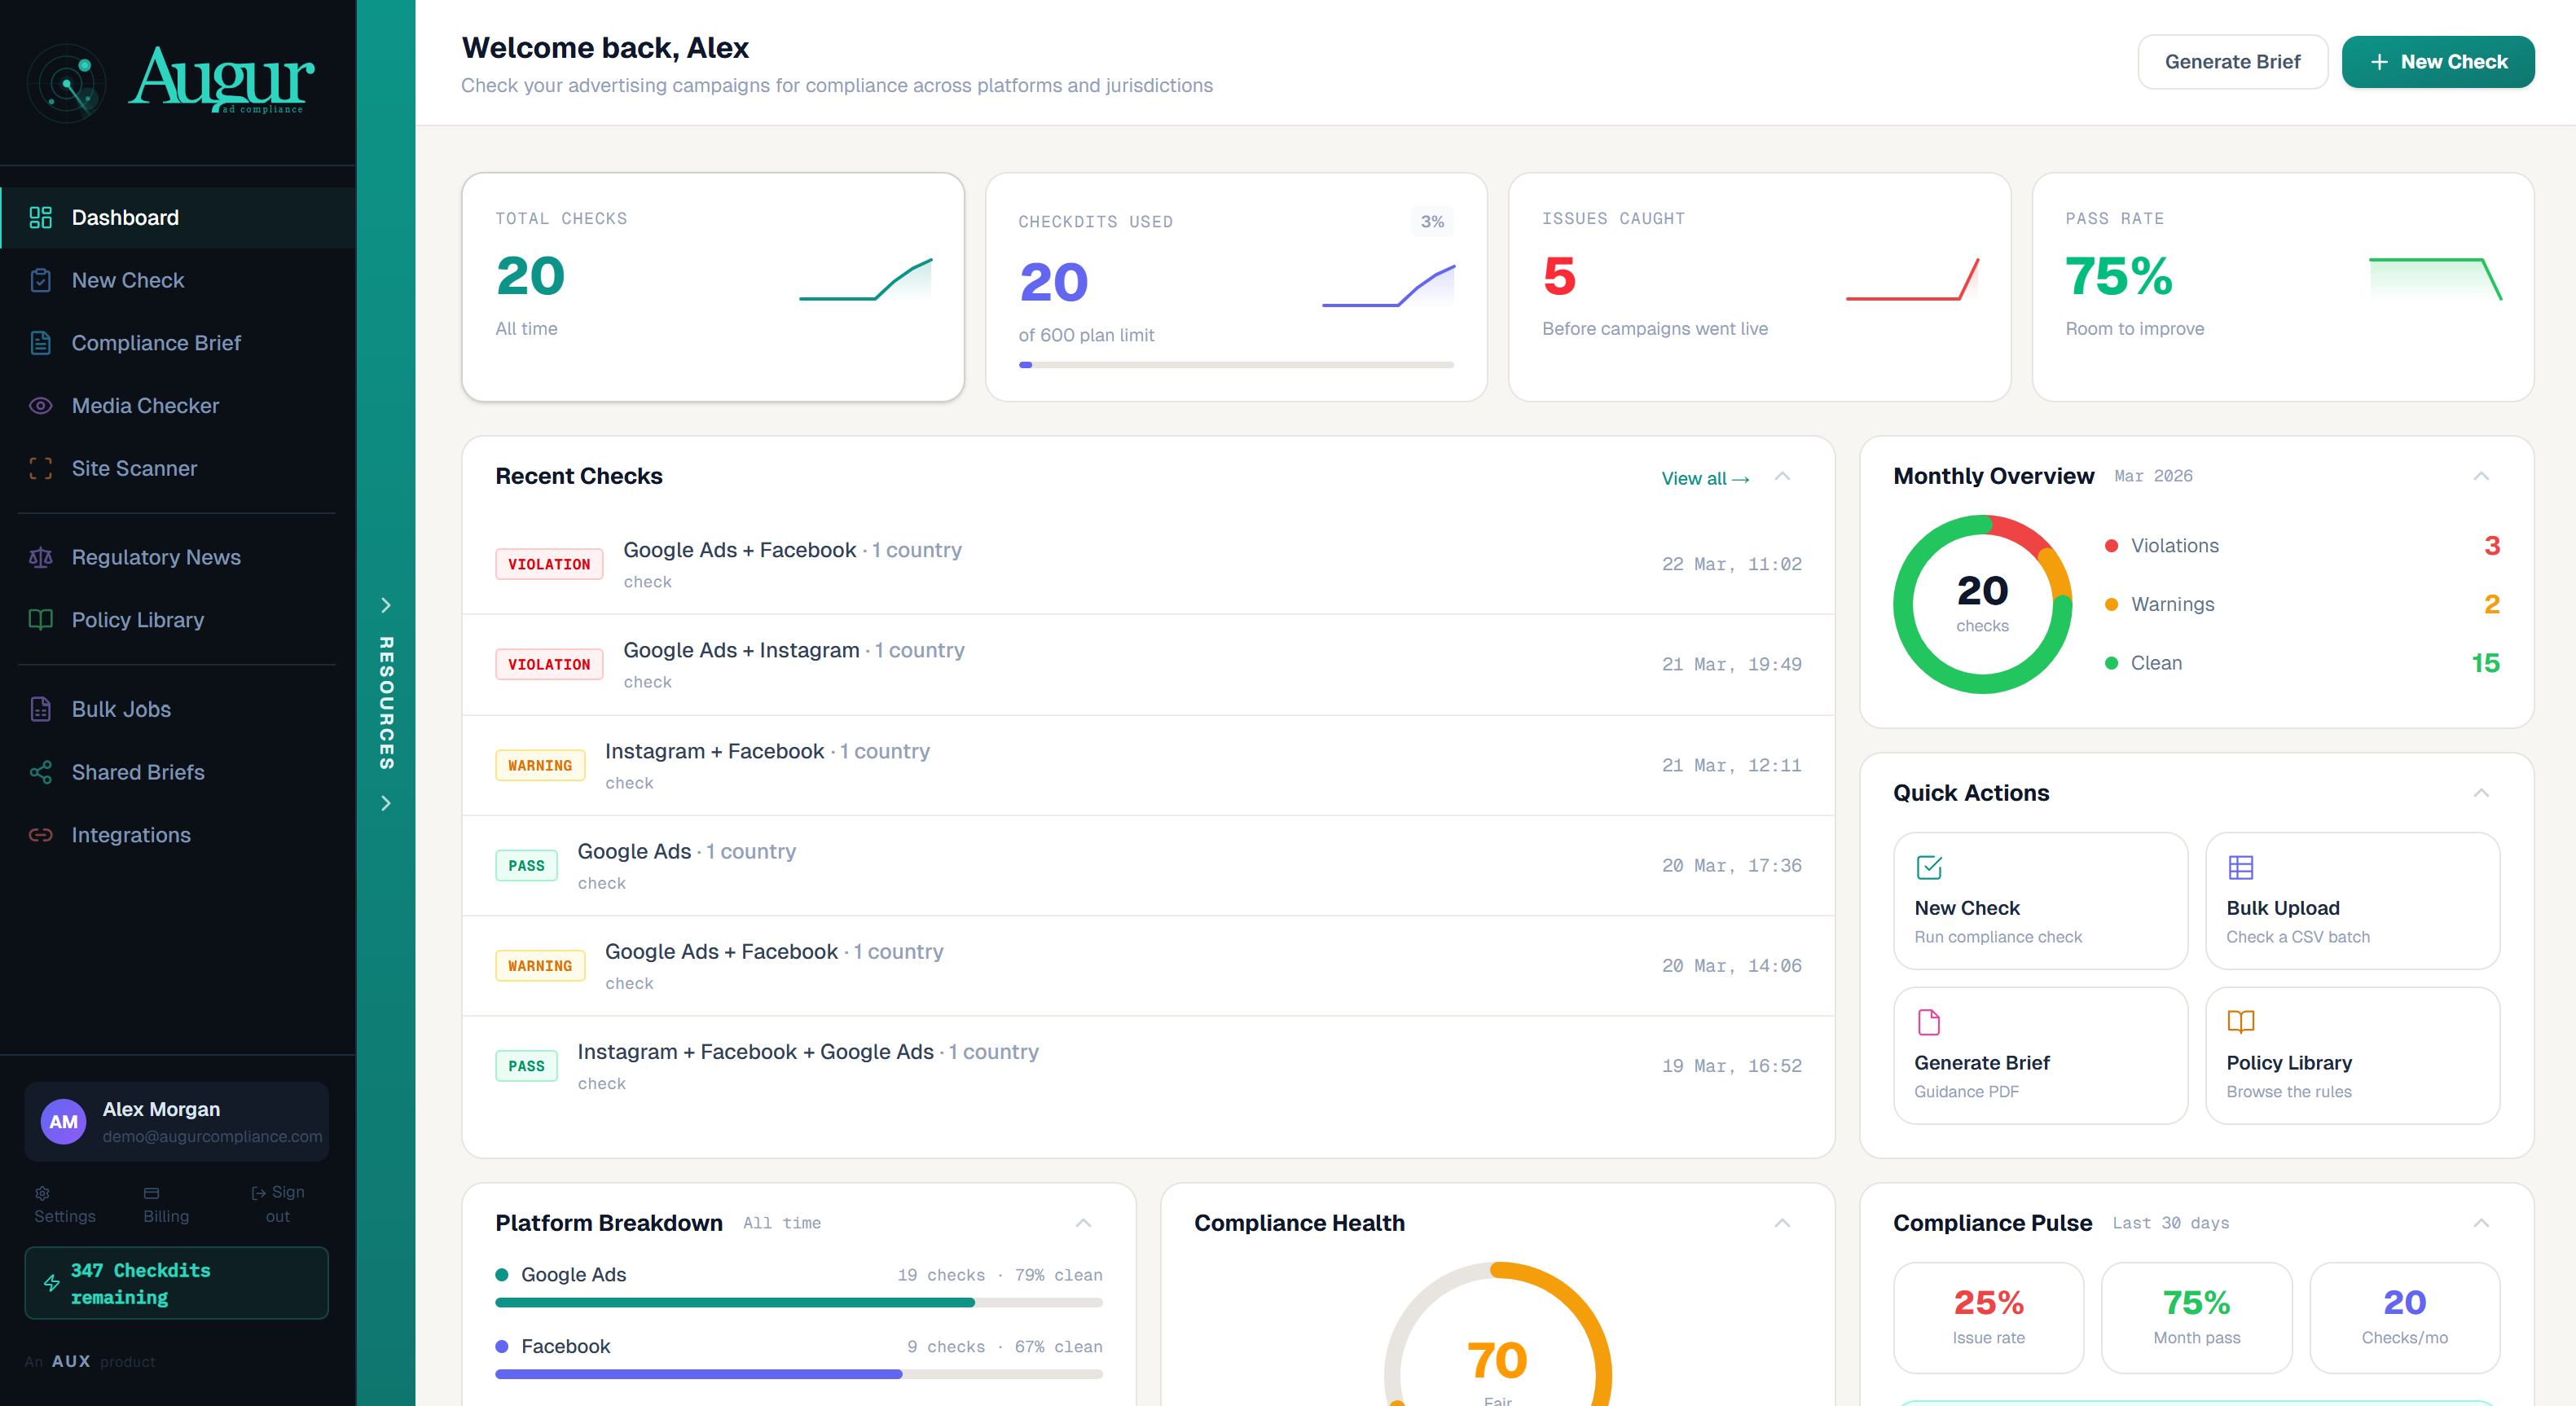This screenshot has width=2576, height=1406.
Task: Click the Site Scanner frame icon
Action: (40, 468)
